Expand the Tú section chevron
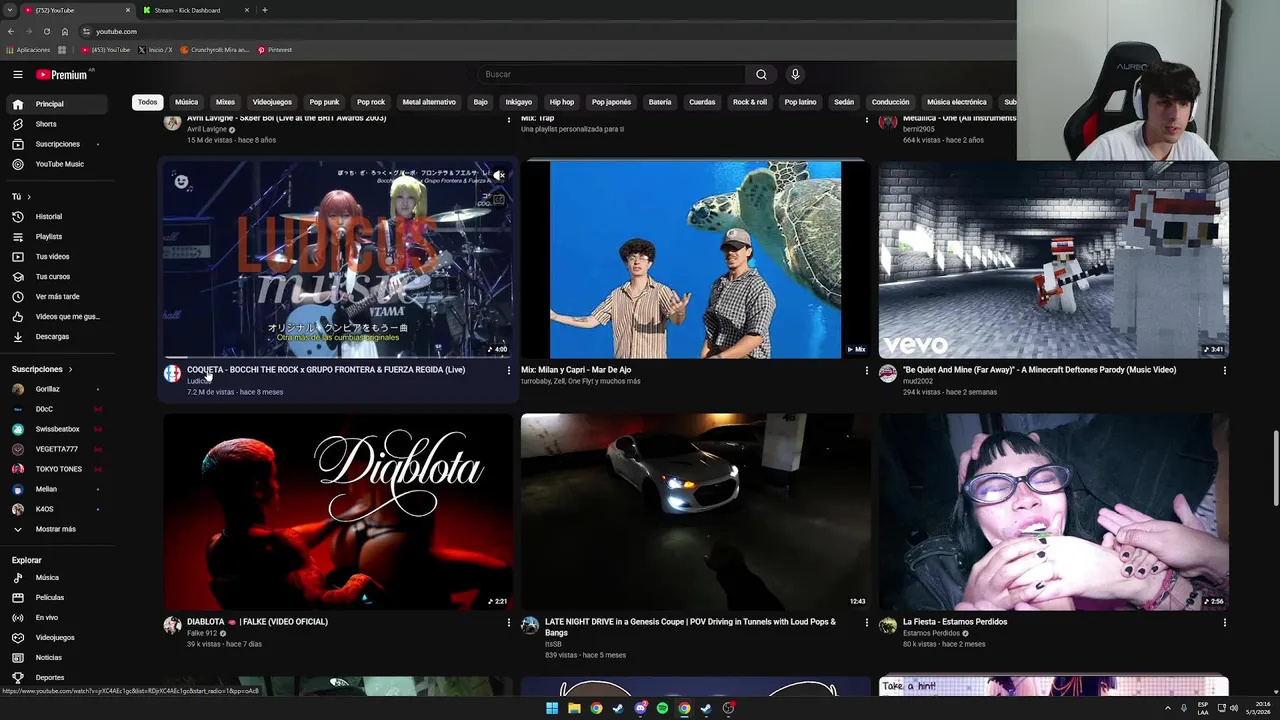The height and width of the screenshot is (720, 1280). tap(29, 197)
